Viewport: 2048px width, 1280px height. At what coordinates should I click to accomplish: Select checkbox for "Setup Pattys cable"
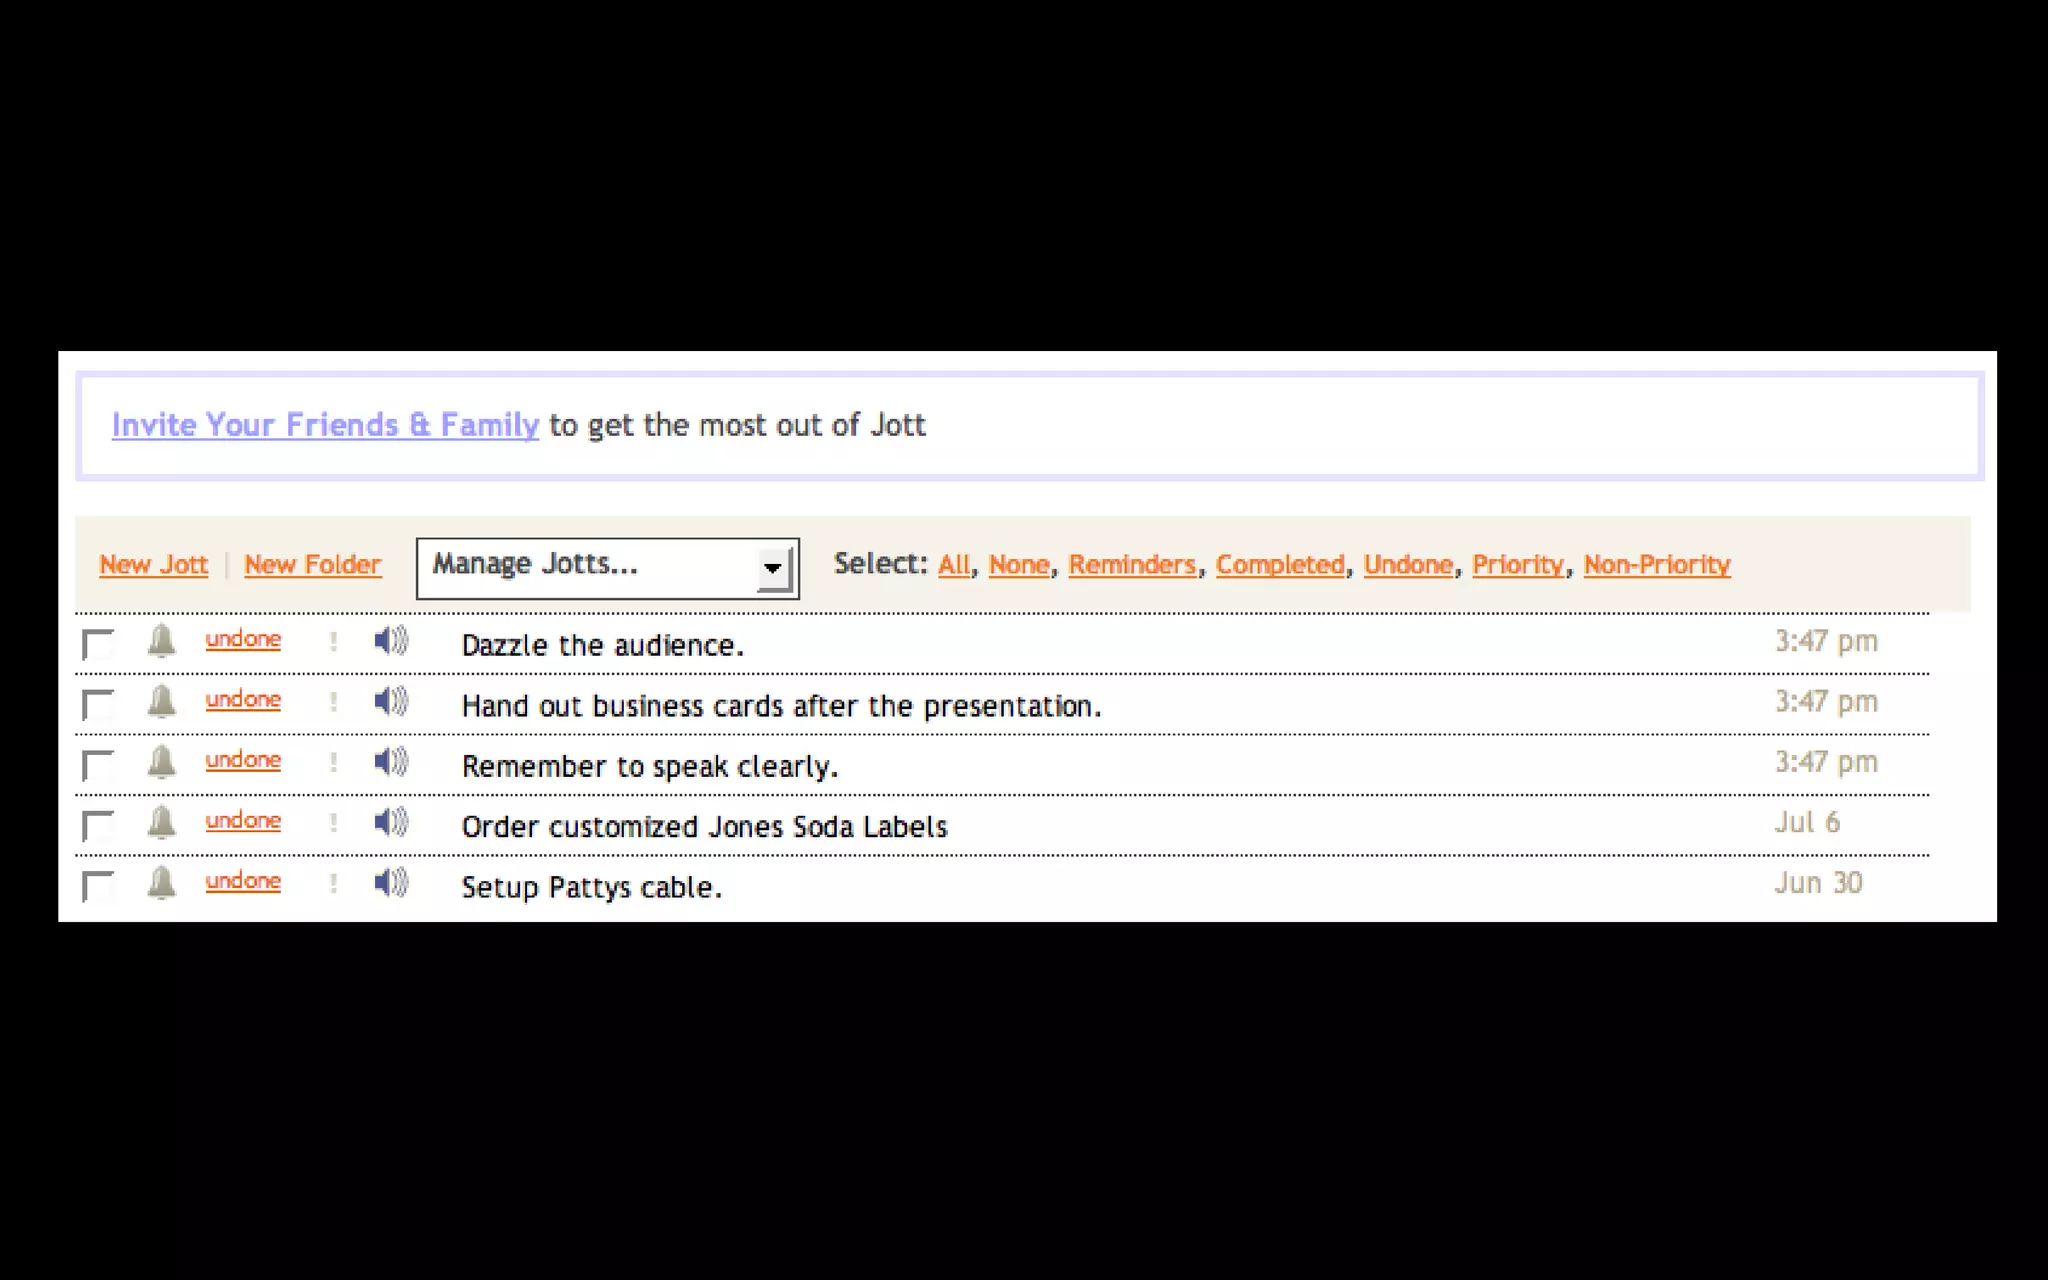(98, 886)
